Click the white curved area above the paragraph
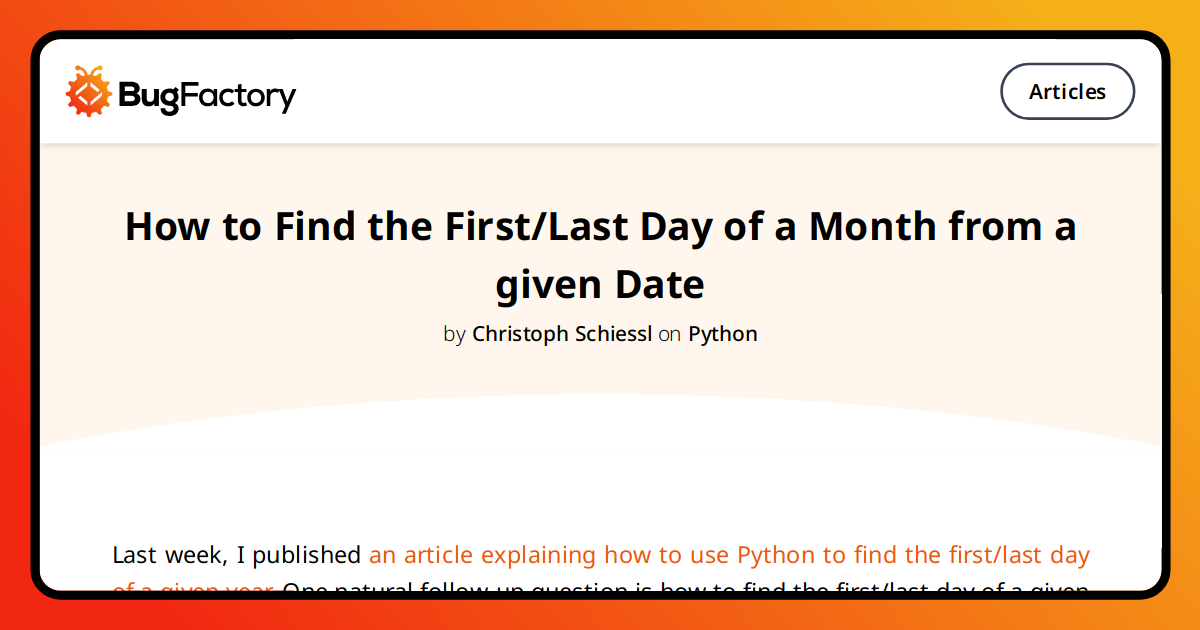Screen dimensions: 1200x630 (x=600, y=480)
